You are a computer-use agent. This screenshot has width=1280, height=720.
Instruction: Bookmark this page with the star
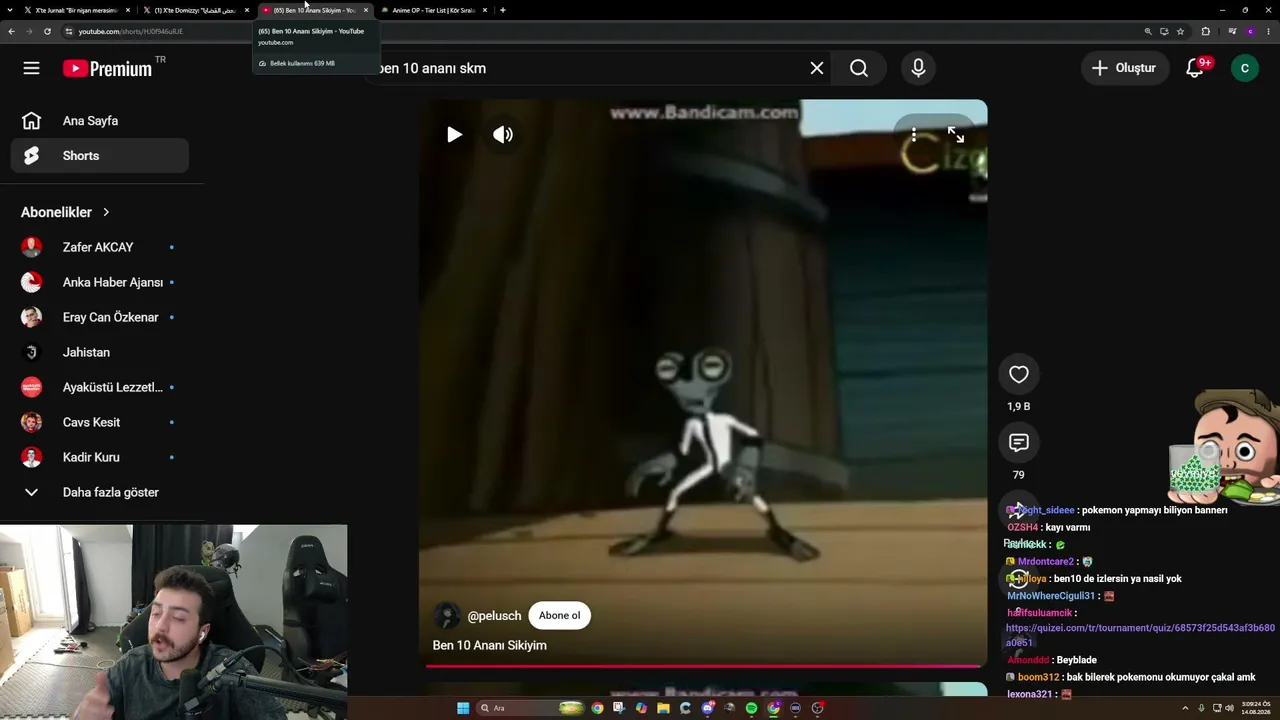pos(1180,32)
